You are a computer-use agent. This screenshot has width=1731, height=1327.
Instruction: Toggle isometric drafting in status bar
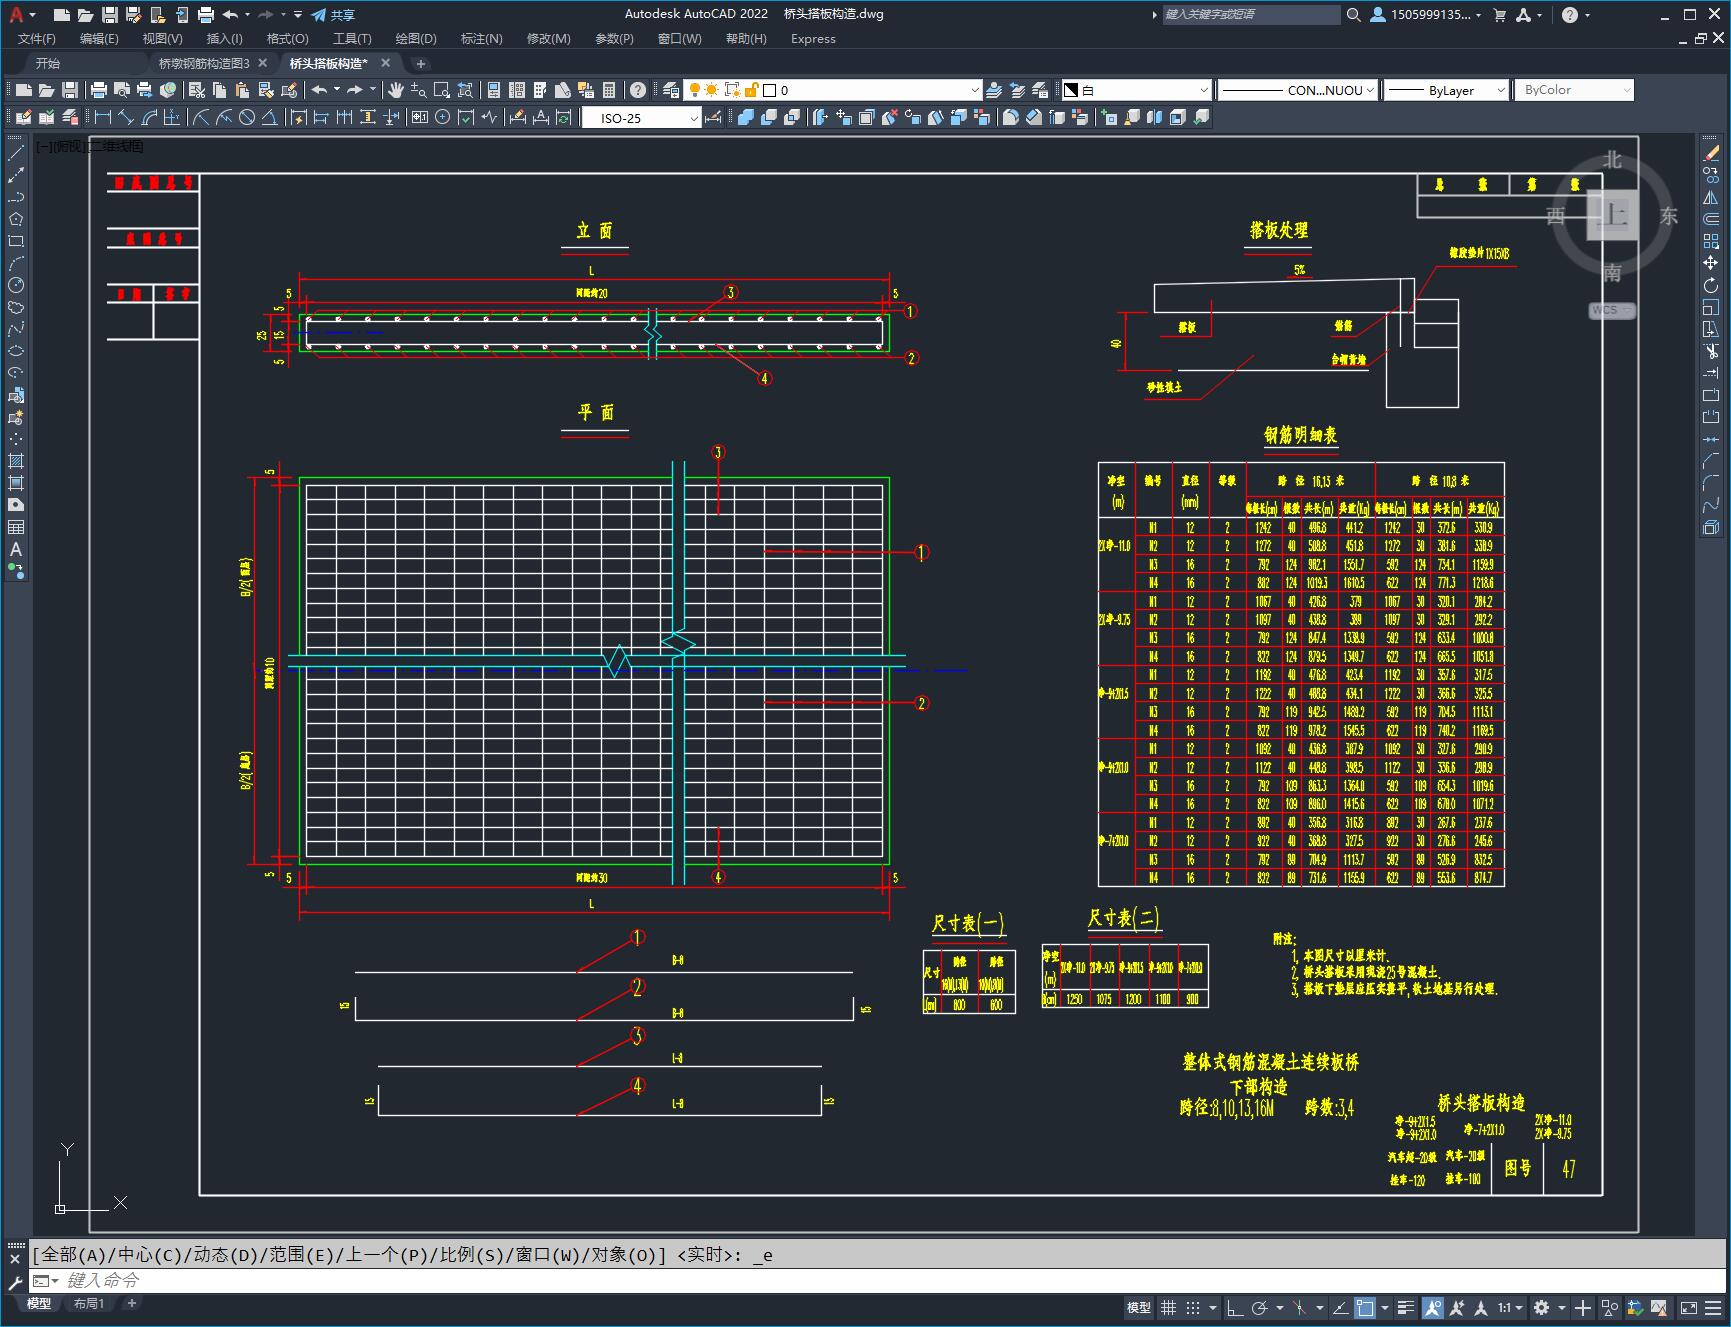point(1300,1307)
